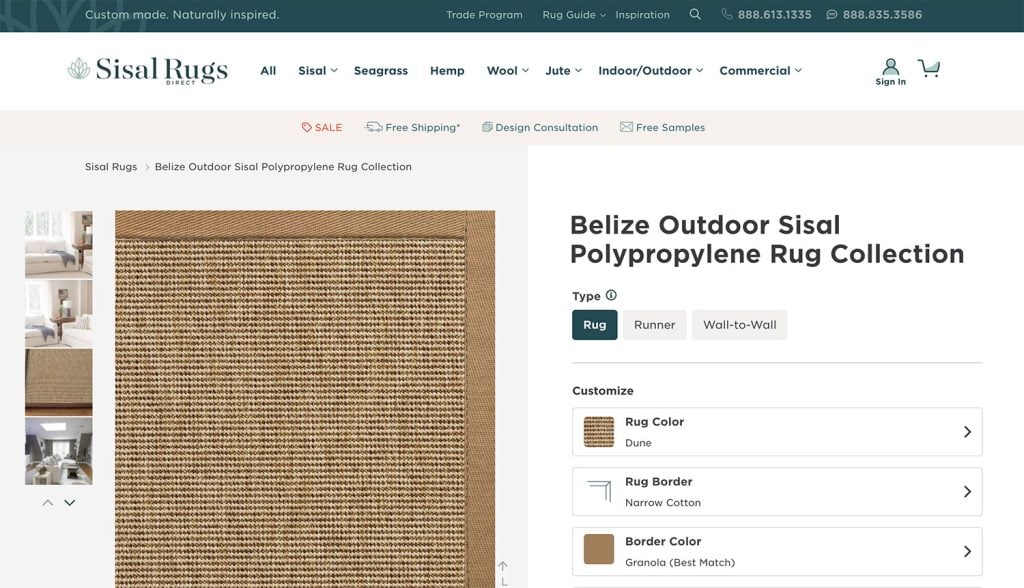Viewport: 1024px width, 588px height.
Task: Open the Design Consultation link
Action: 540,127
